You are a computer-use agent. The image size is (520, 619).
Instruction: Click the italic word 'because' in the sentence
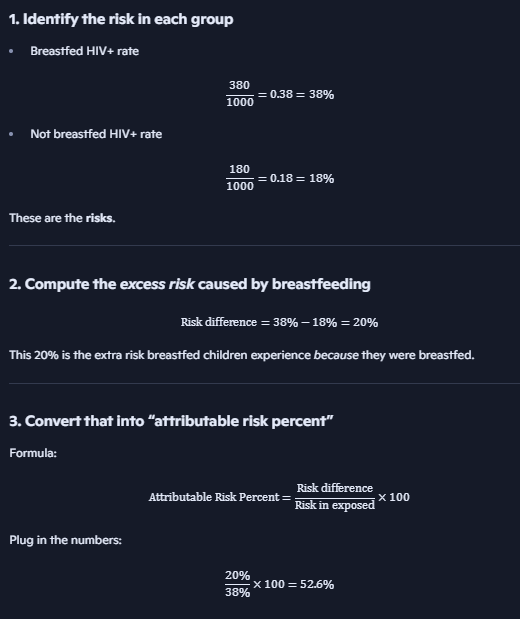point(336,355)
